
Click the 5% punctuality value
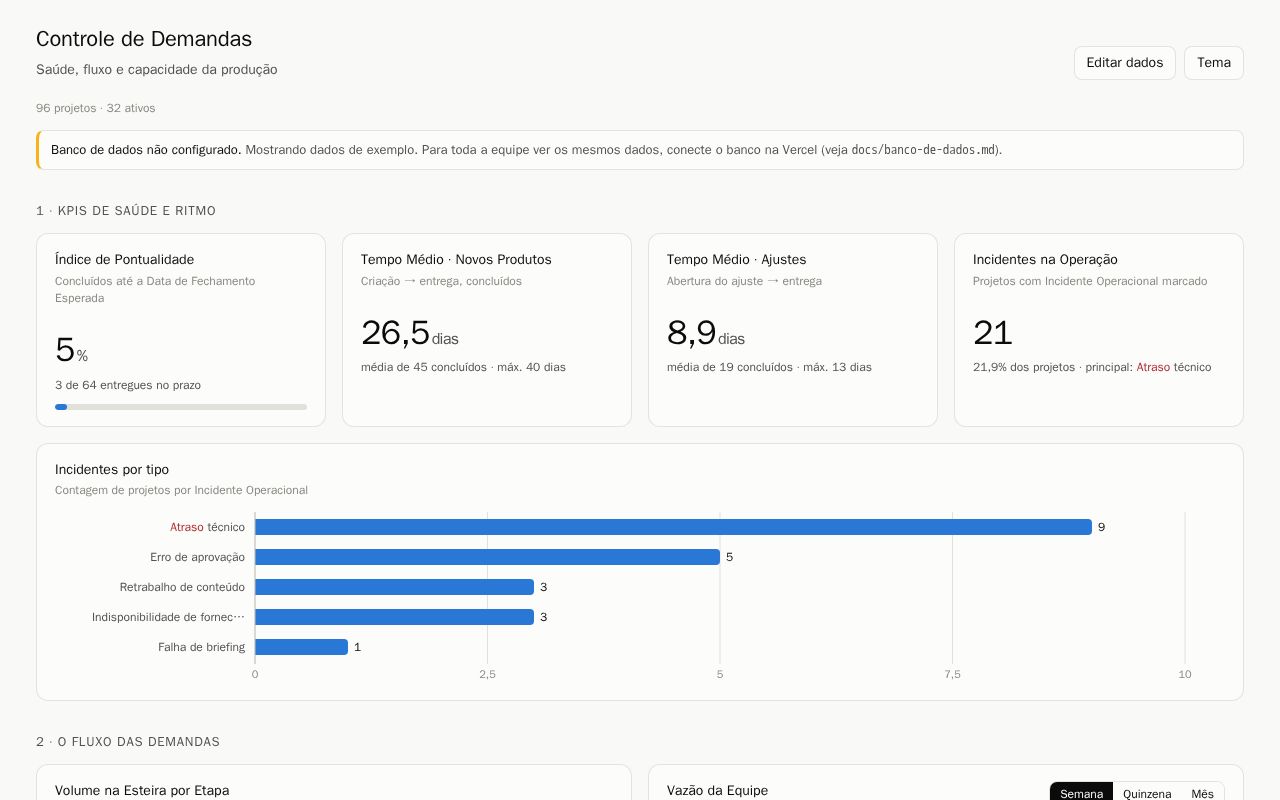tap(71, 350)
